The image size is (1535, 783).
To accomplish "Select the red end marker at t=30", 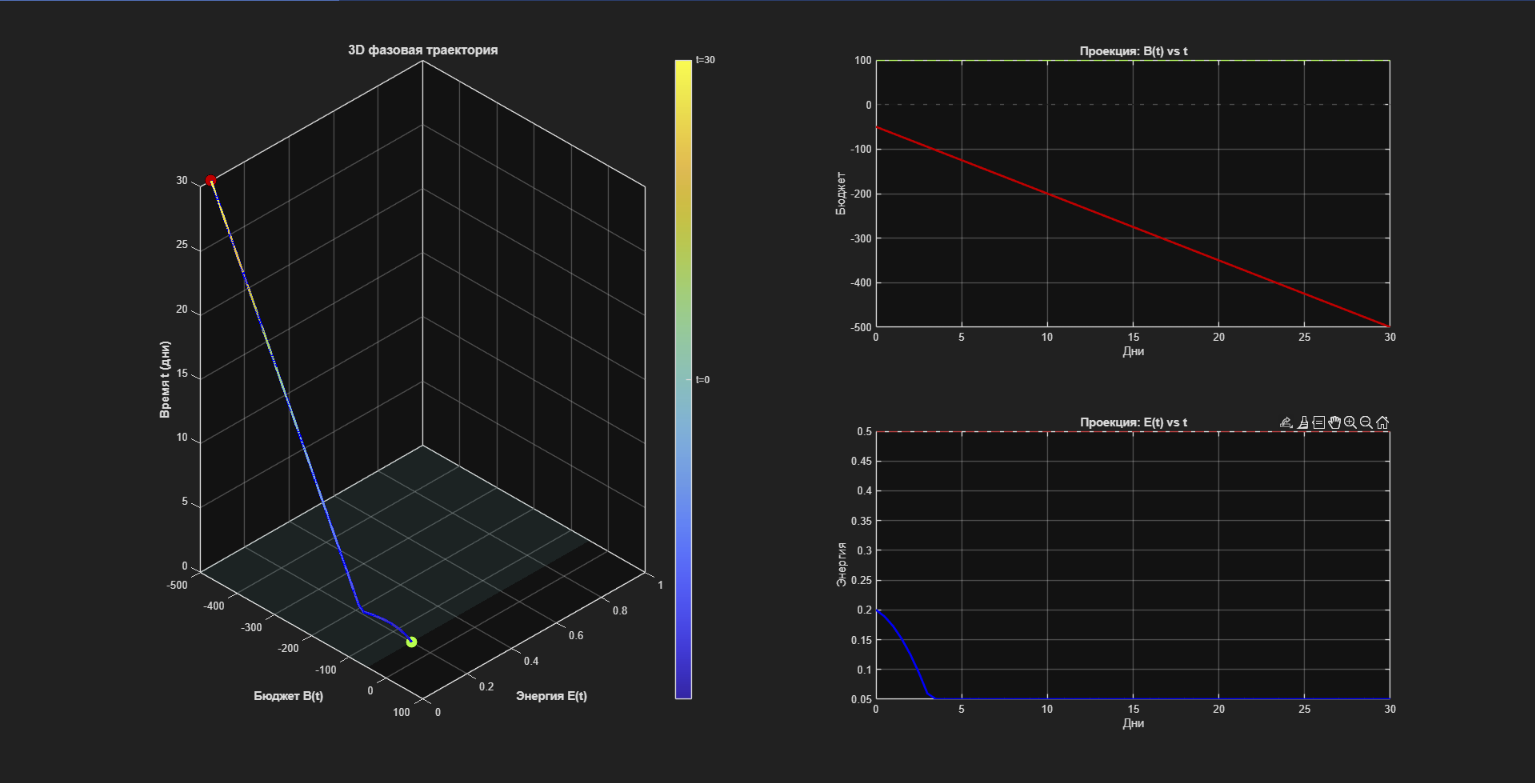I will tap(210, 181).
